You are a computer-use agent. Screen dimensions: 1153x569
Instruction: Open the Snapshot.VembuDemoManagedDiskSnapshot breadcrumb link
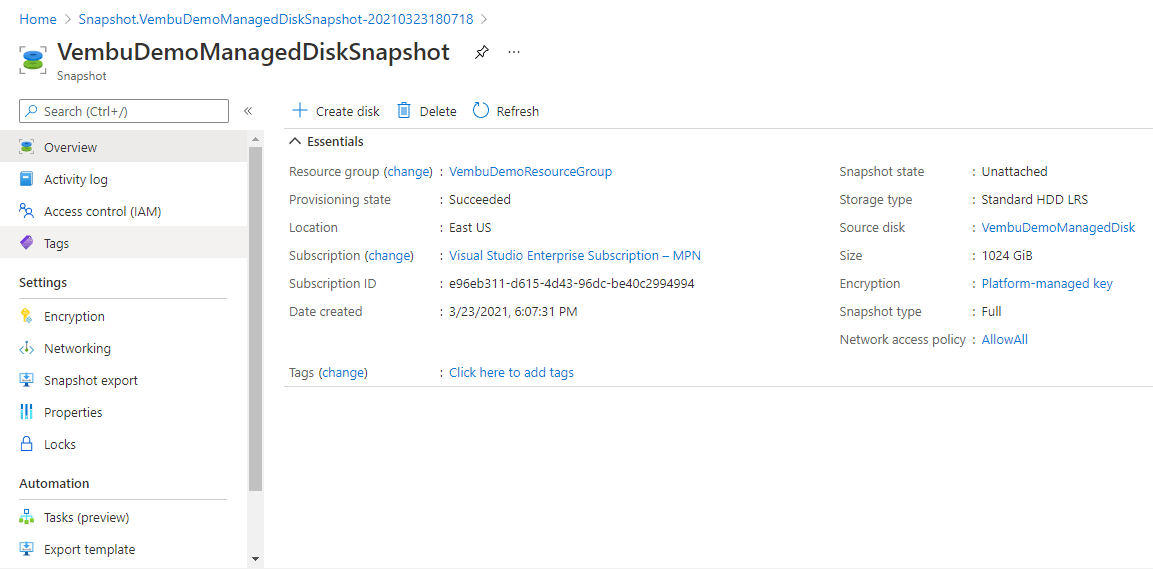276,19
